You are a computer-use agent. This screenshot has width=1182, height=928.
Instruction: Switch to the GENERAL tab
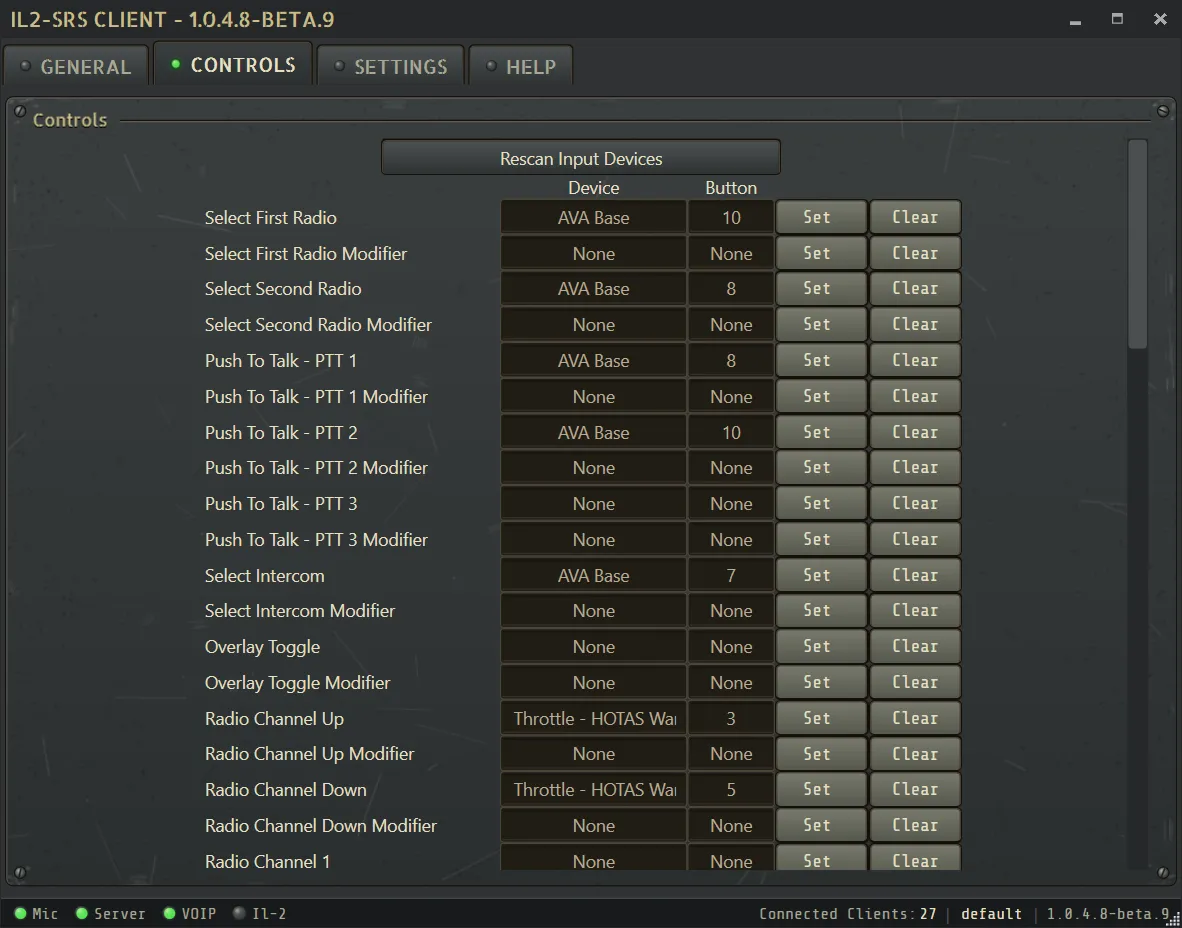pyautogui.click(x=76, y=66)
